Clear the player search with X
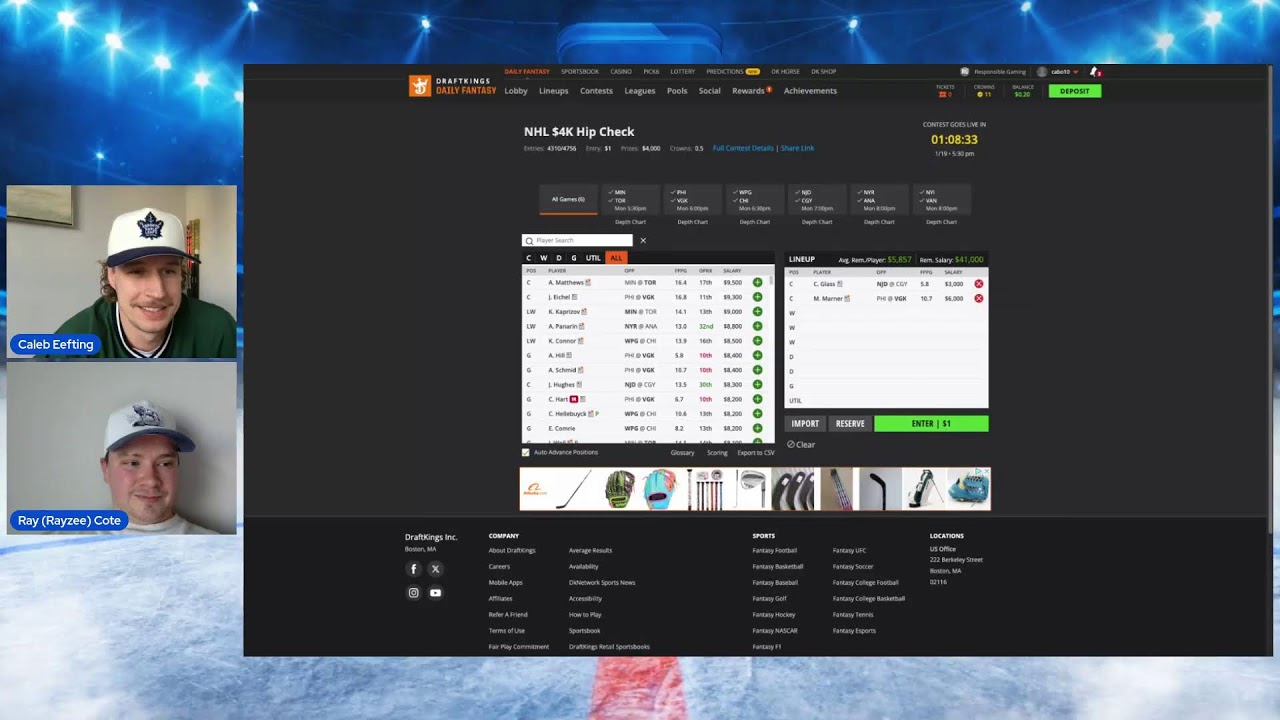Screen dimensions: 1280x720 [643, 240]
